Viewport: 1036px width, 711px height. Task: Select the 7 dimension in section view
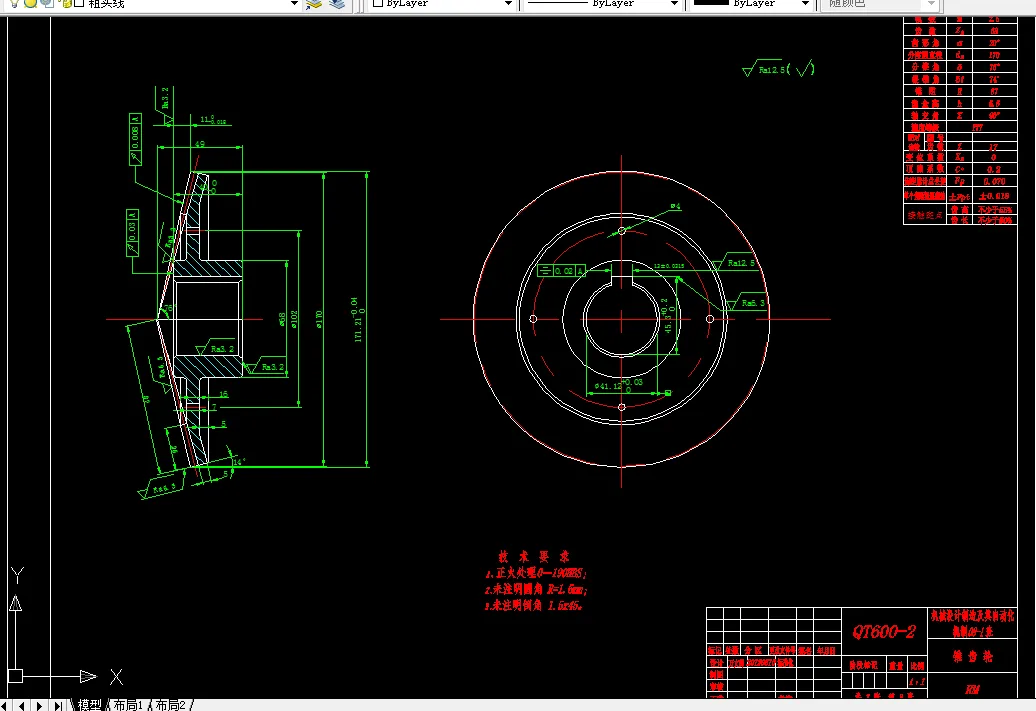pyautogui.click(x=214, y=408)
